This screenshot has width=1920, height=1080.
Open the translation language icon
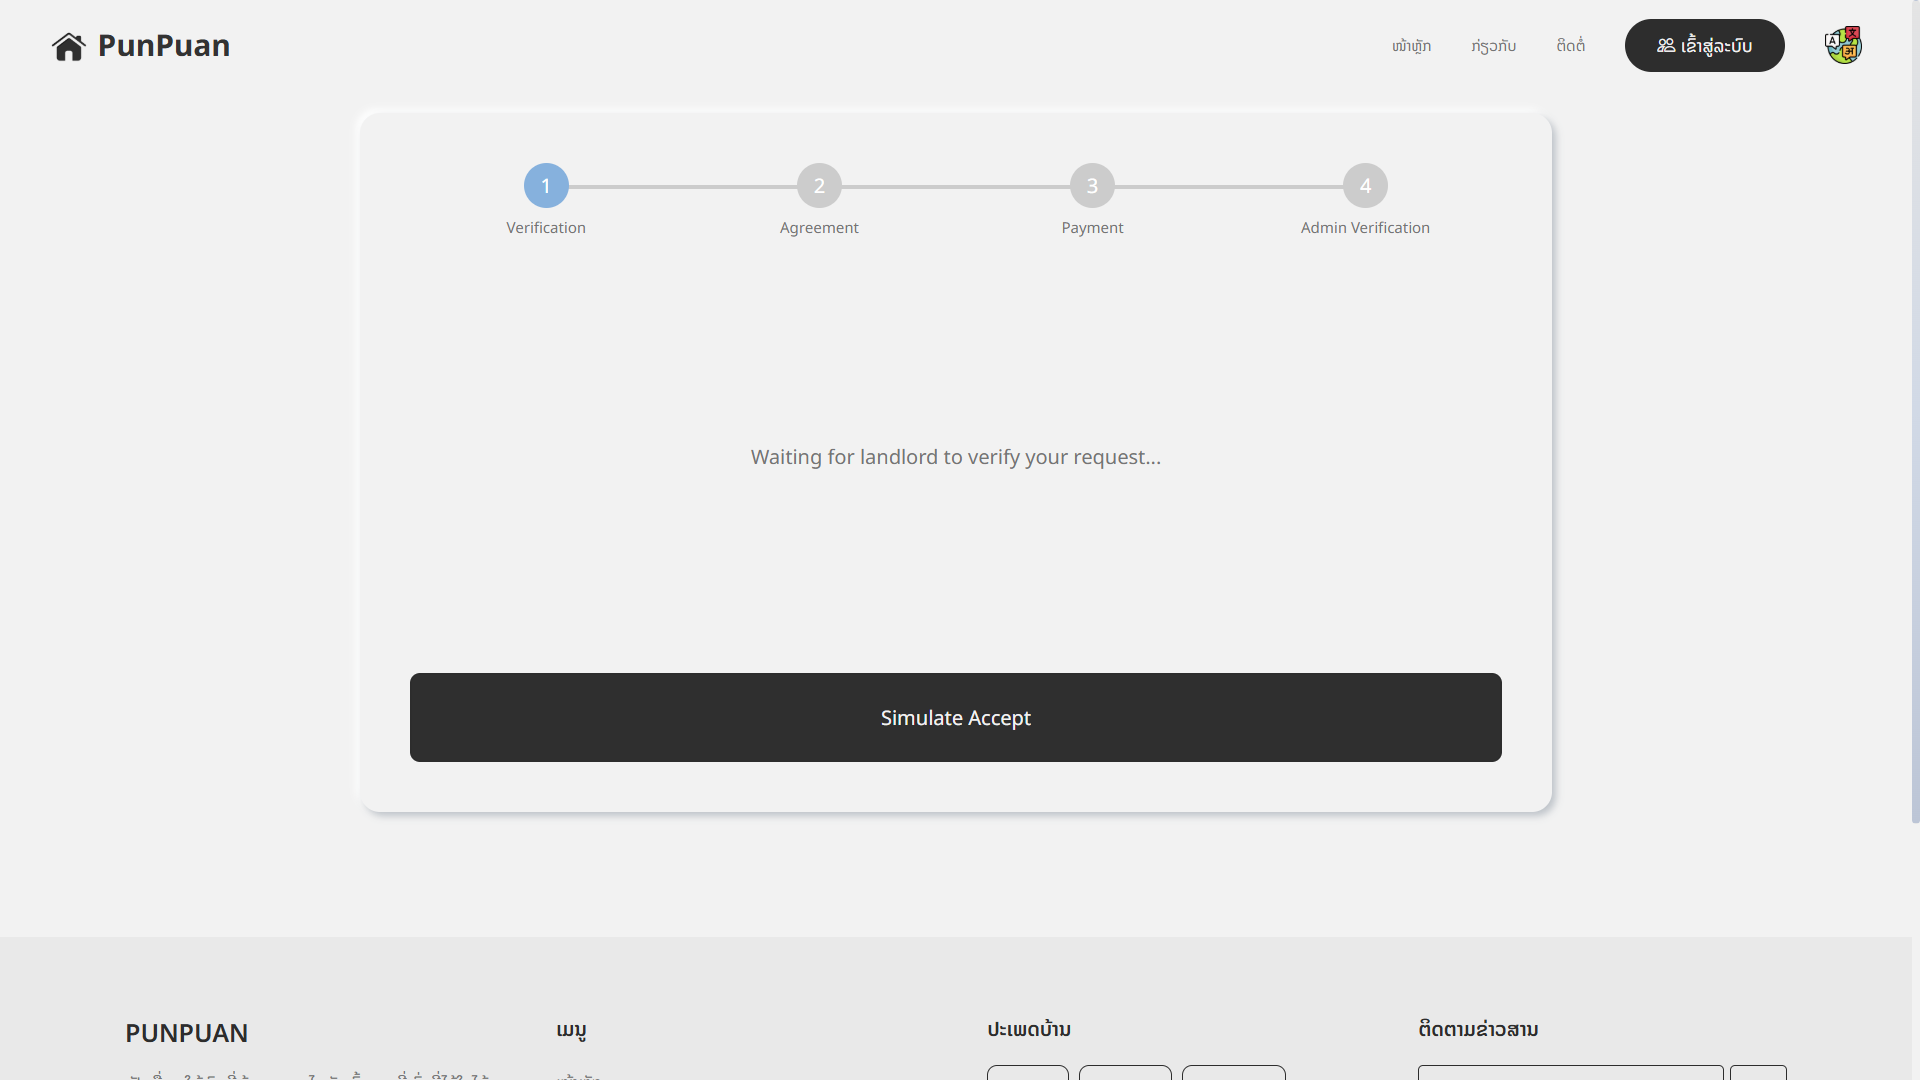(1843, 46)
